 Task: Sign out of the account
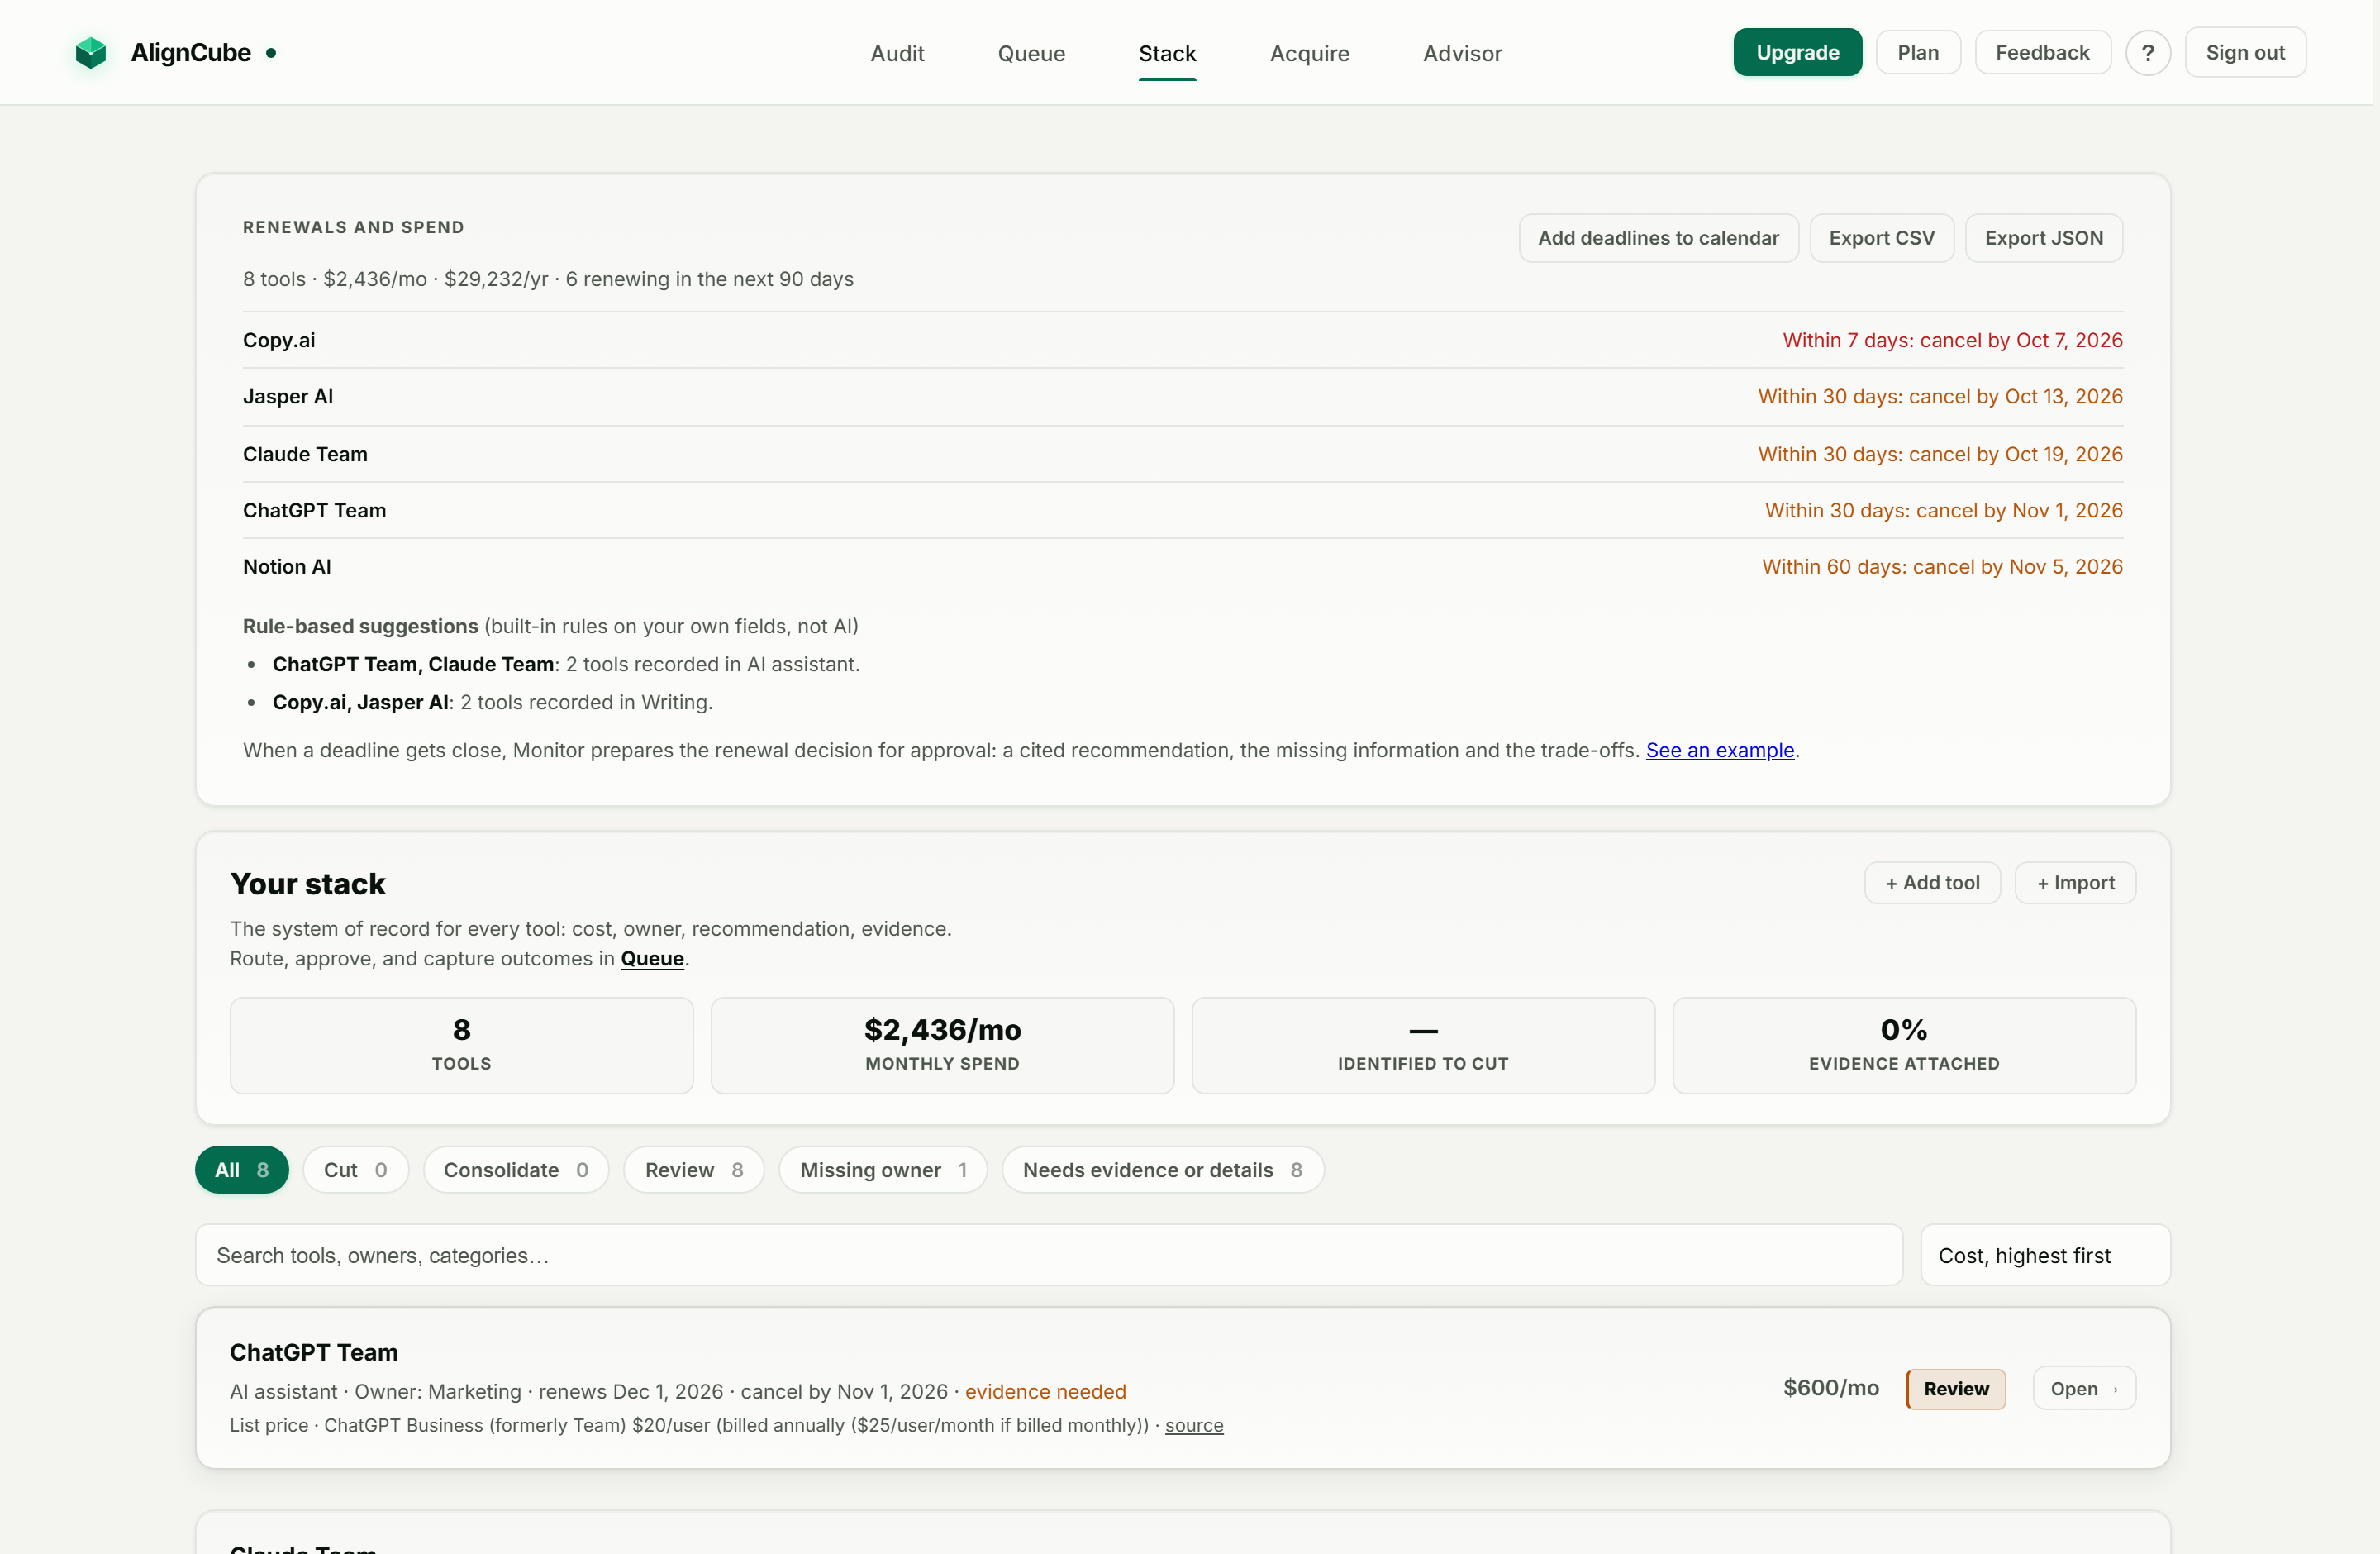point(2245,52)
